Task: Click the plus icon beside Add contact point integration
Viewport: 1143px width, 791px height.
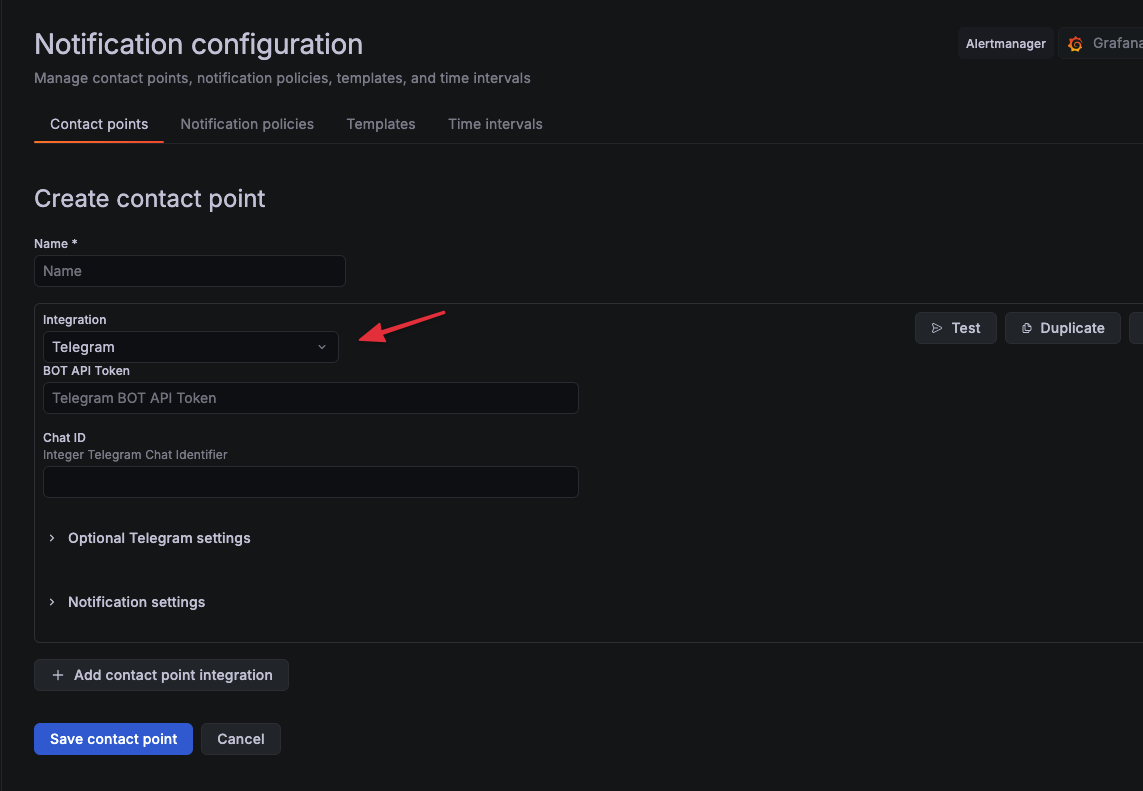Action: (58, 675)
